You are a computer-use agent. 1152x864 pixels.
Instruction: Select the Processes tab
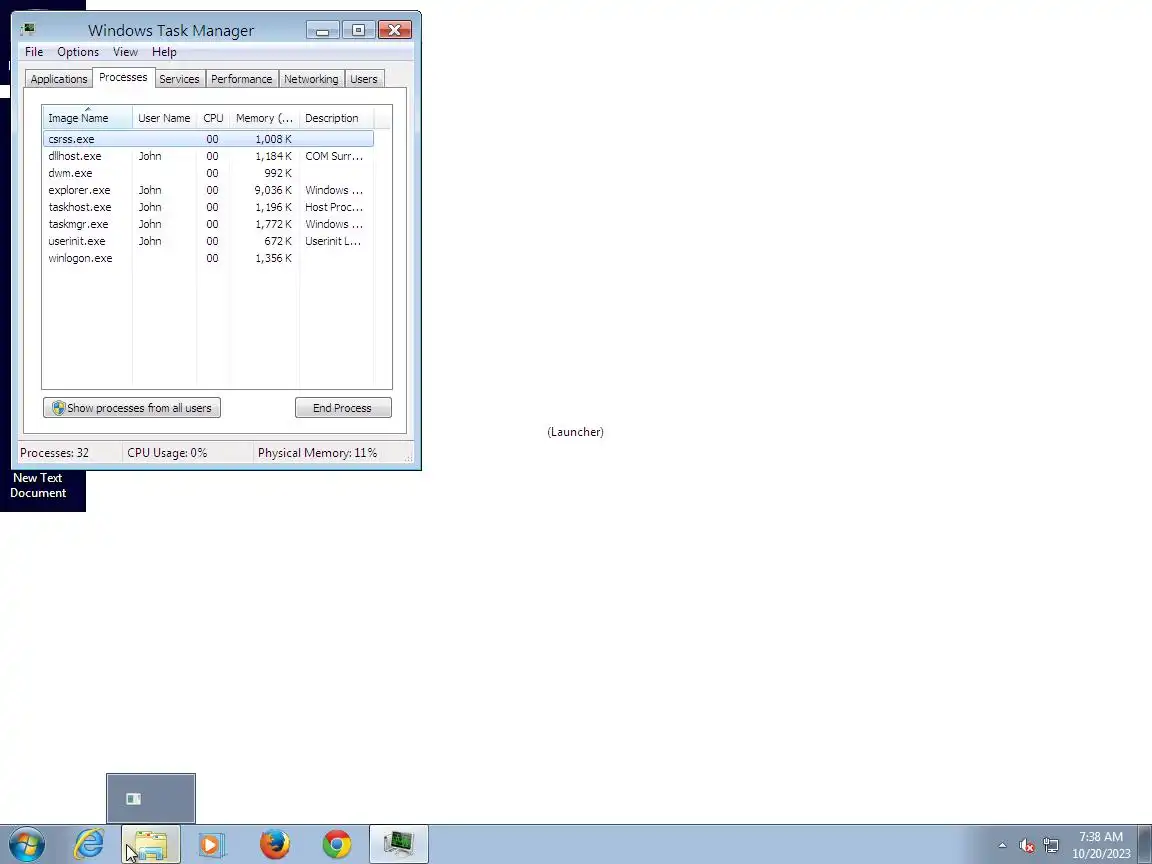coord(123,77)
